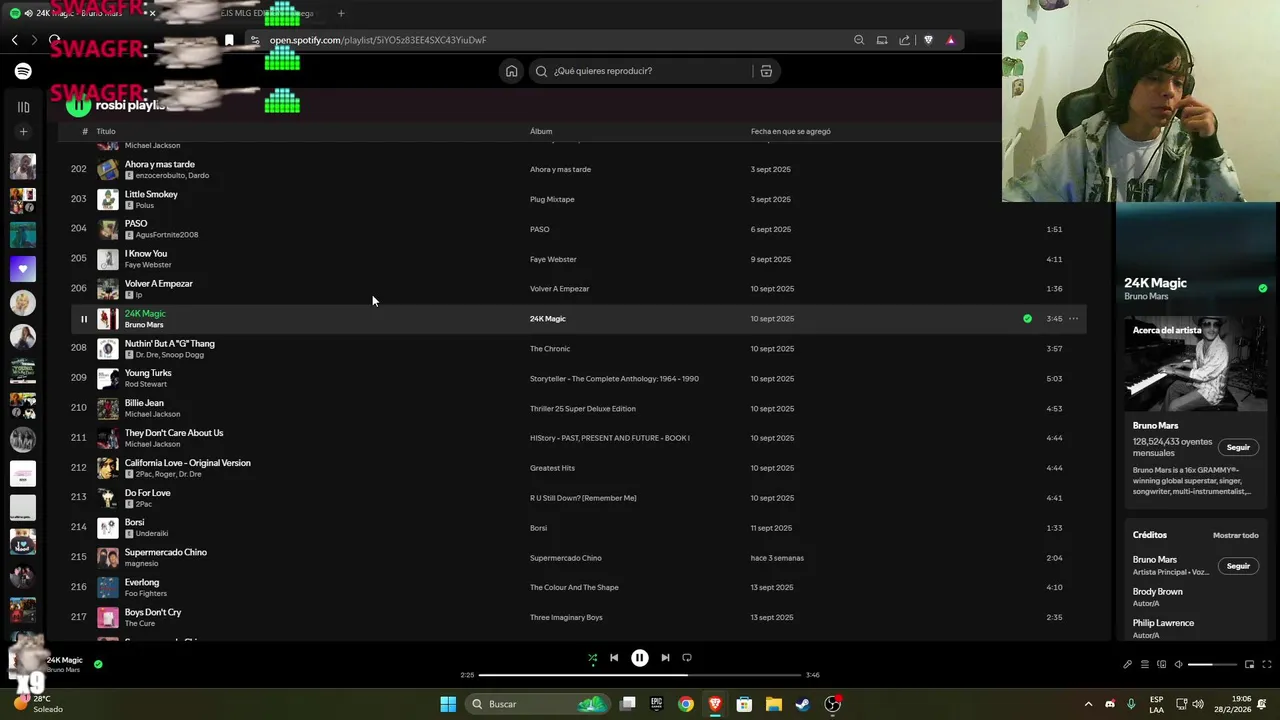Open Rod Stewart artist link
Image resolution: width=1280 pixels, height=720 pixels.
click(x=146, y=384)
